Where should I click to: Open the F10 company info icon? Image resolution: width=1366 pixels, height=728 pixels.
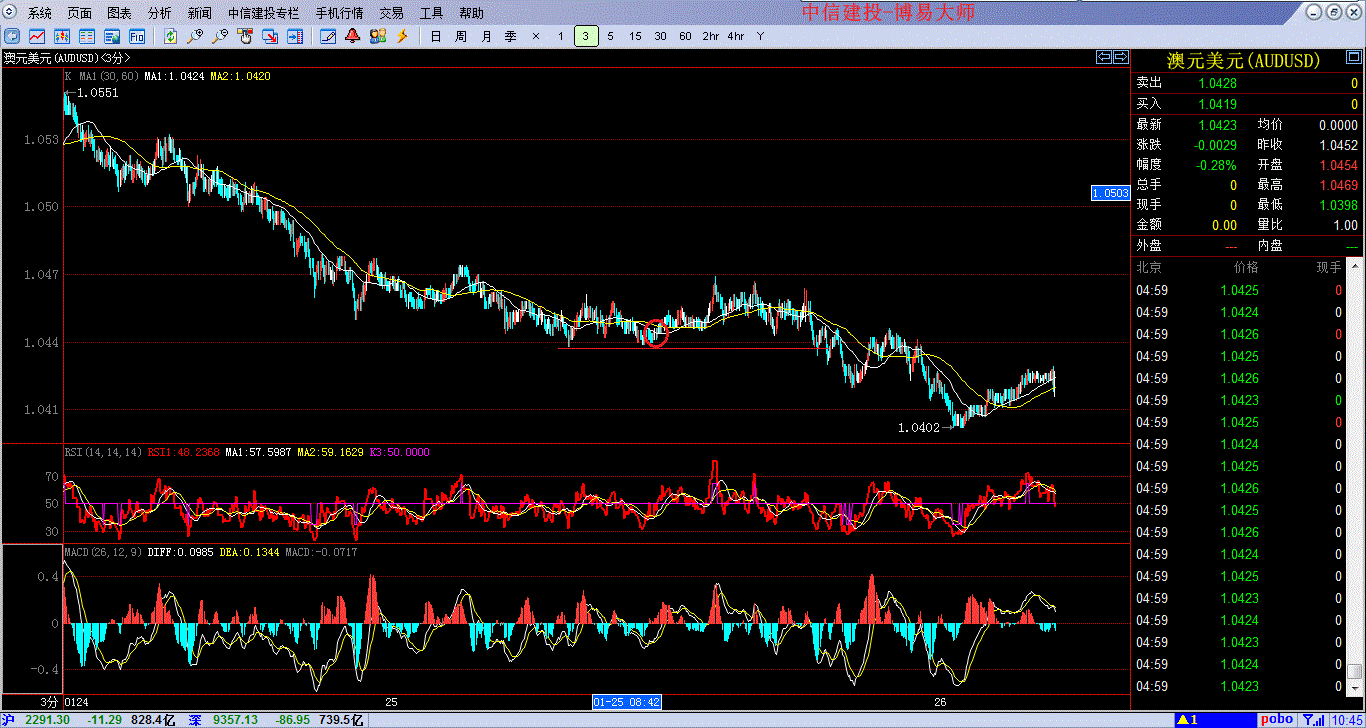pos(137,36)
